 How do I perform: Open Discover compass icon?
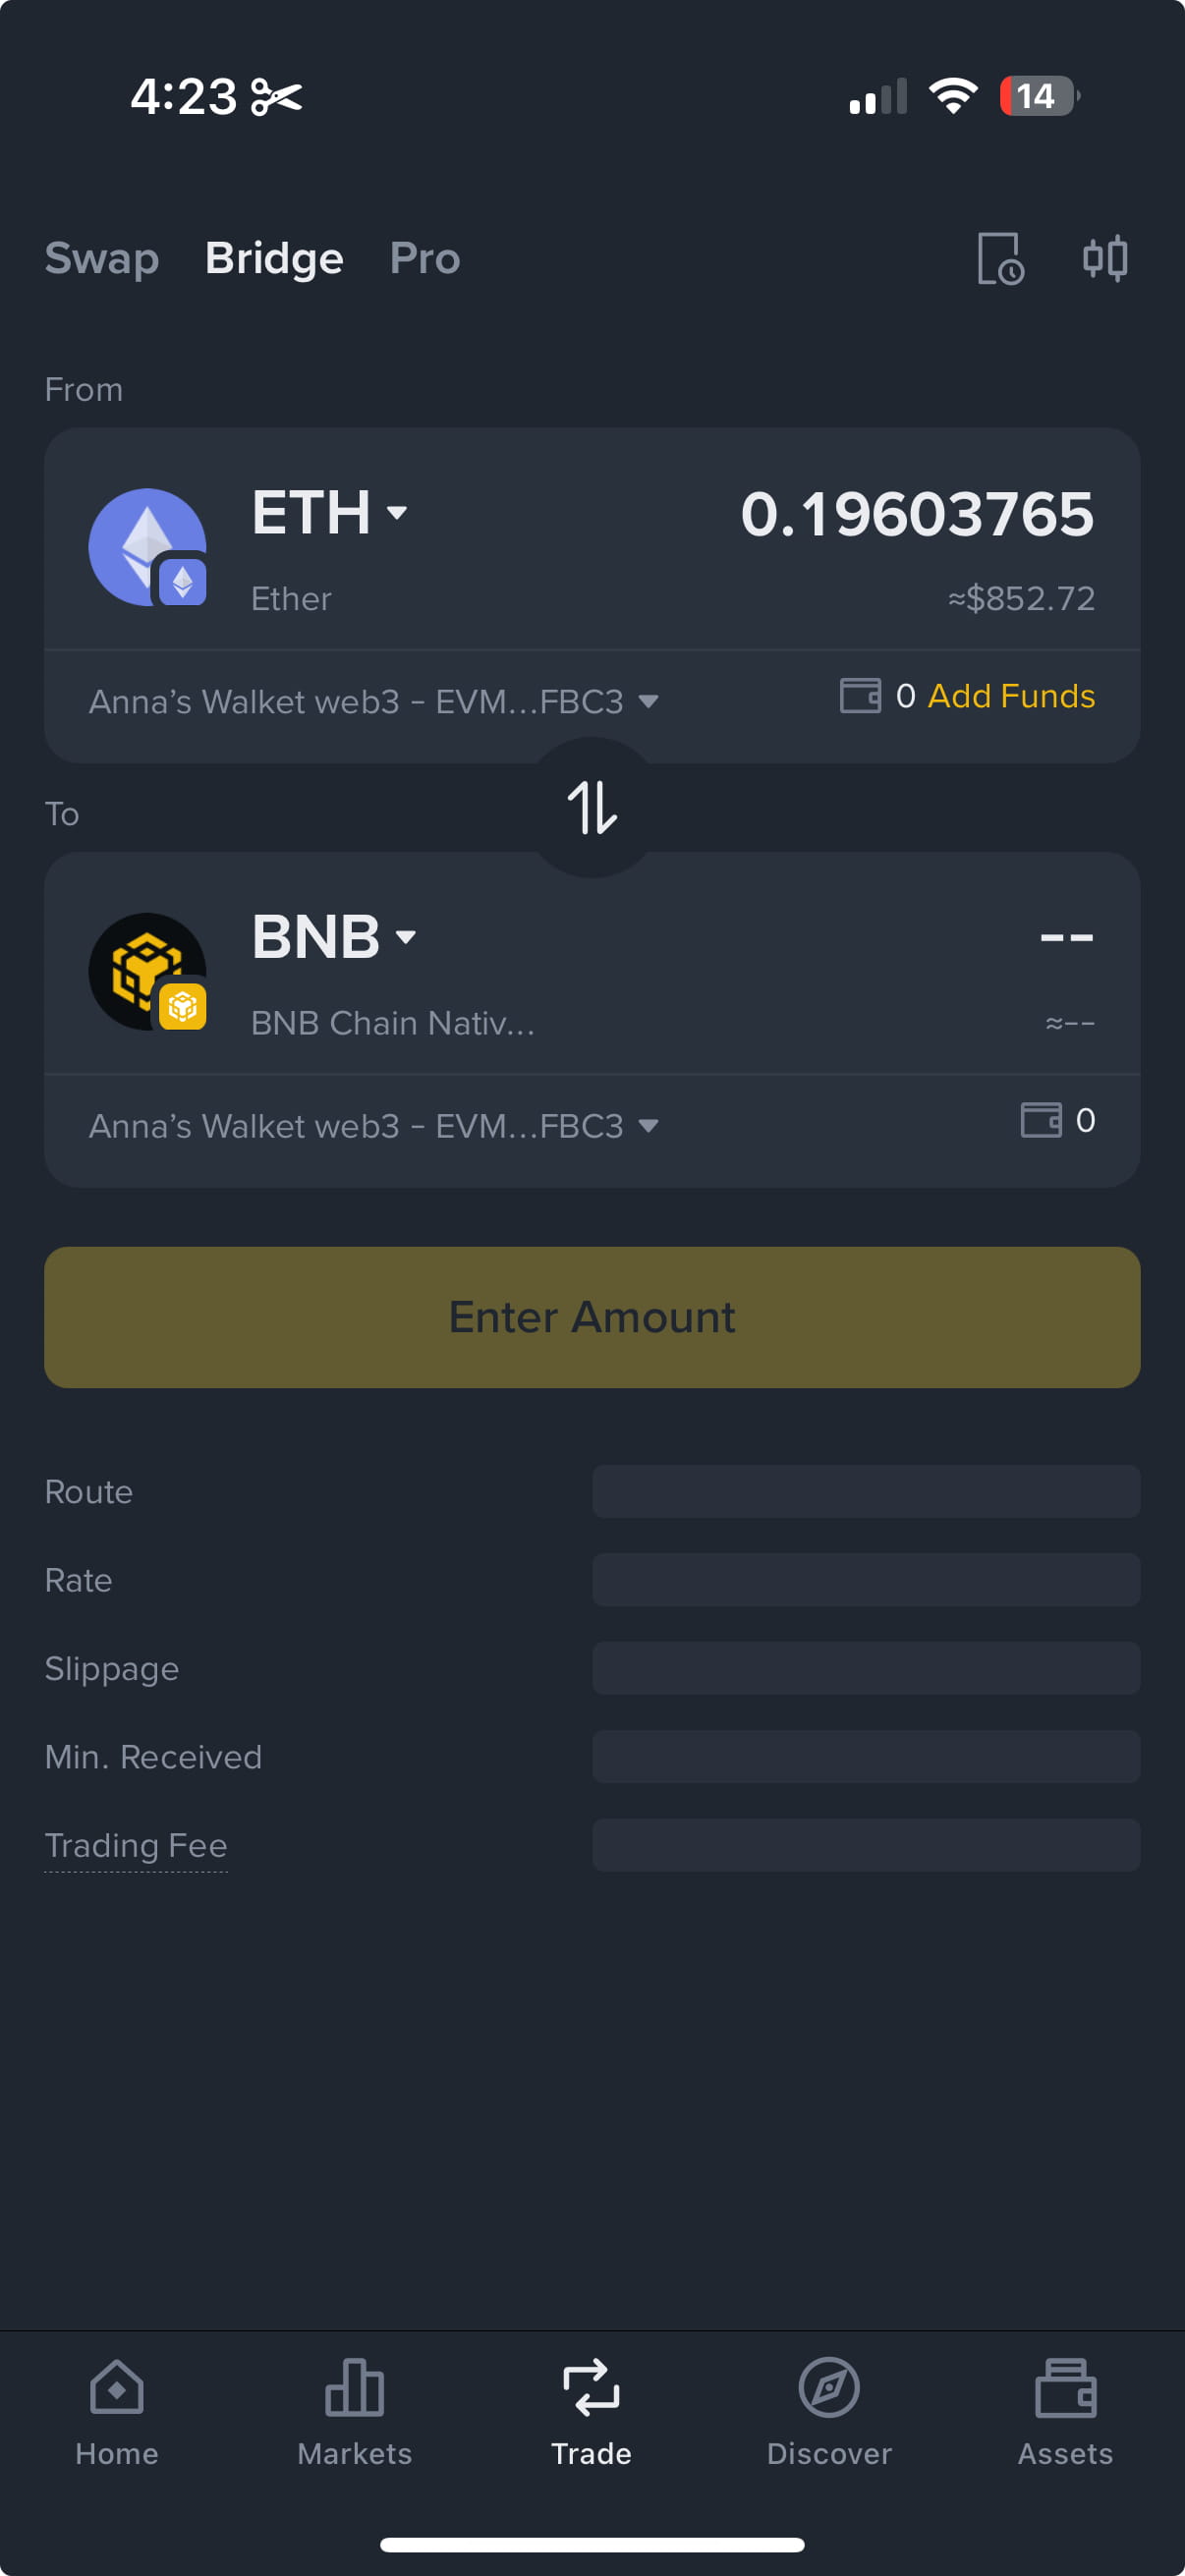(829, 2411)
